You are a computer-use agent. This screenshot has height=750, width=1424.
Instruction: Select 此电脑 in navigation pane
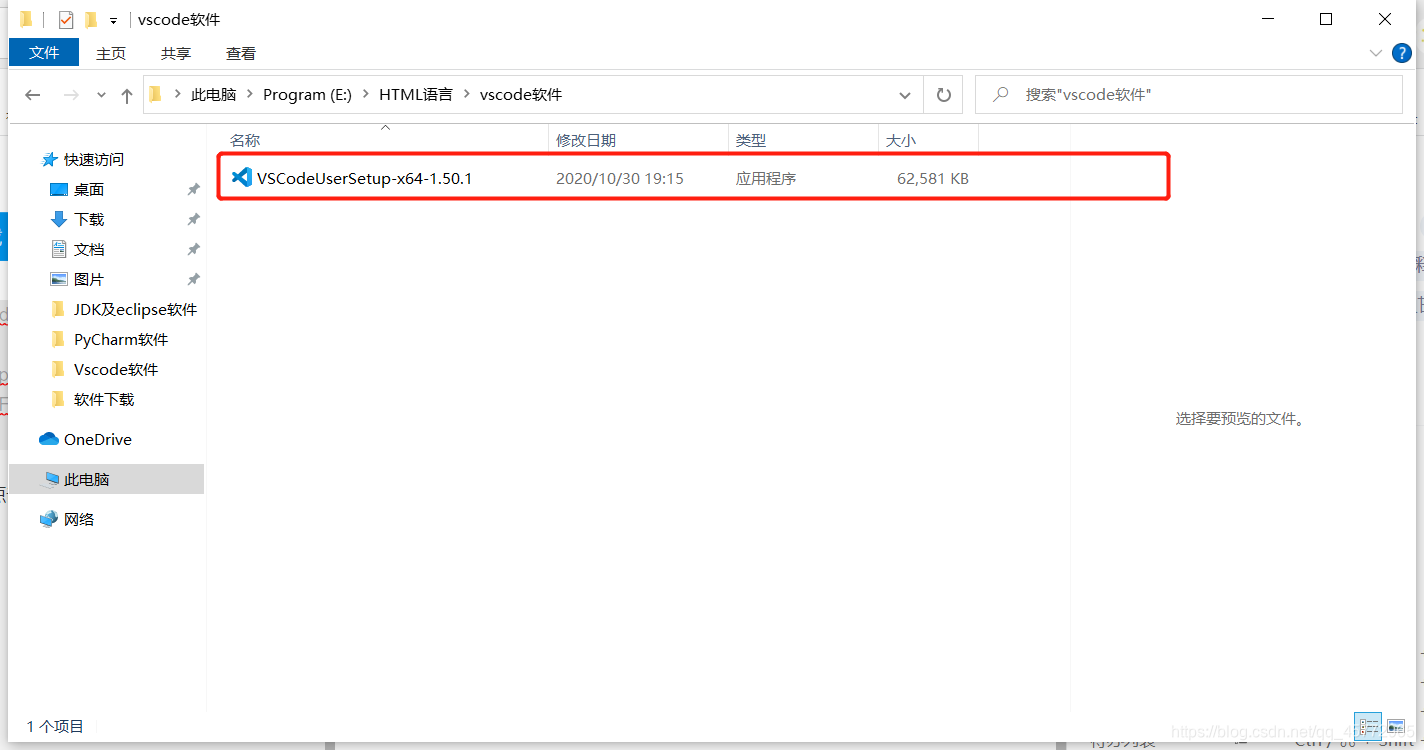pos(106,479)
